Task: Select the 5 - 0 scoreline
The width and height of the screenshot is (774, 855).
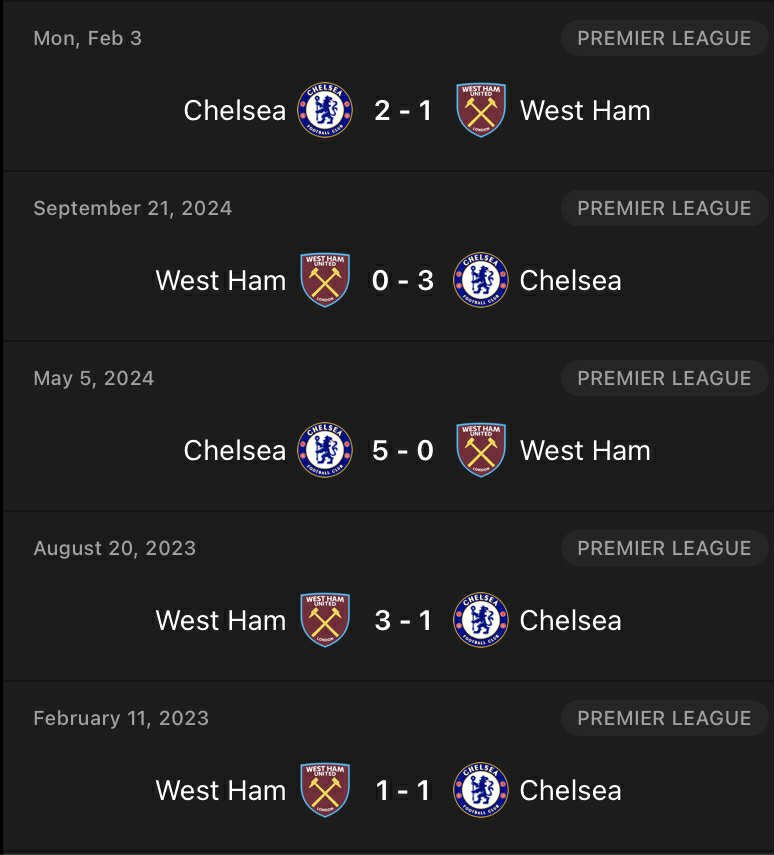Action: click(x=403, y=450)
